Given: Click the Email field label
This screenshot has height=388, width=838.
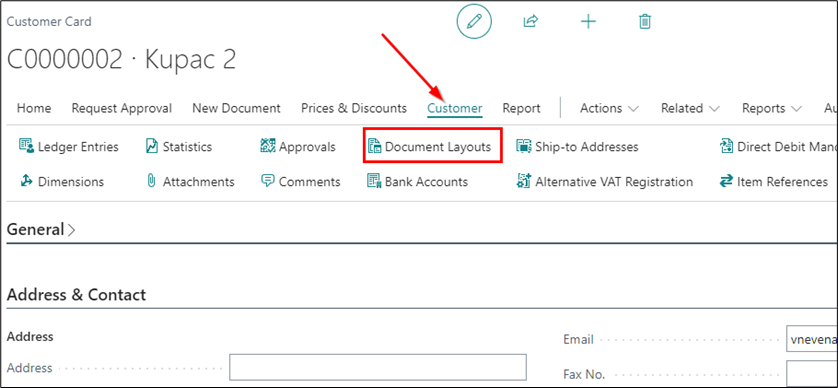Looking at the screenshot, I should tap(578, 339).
